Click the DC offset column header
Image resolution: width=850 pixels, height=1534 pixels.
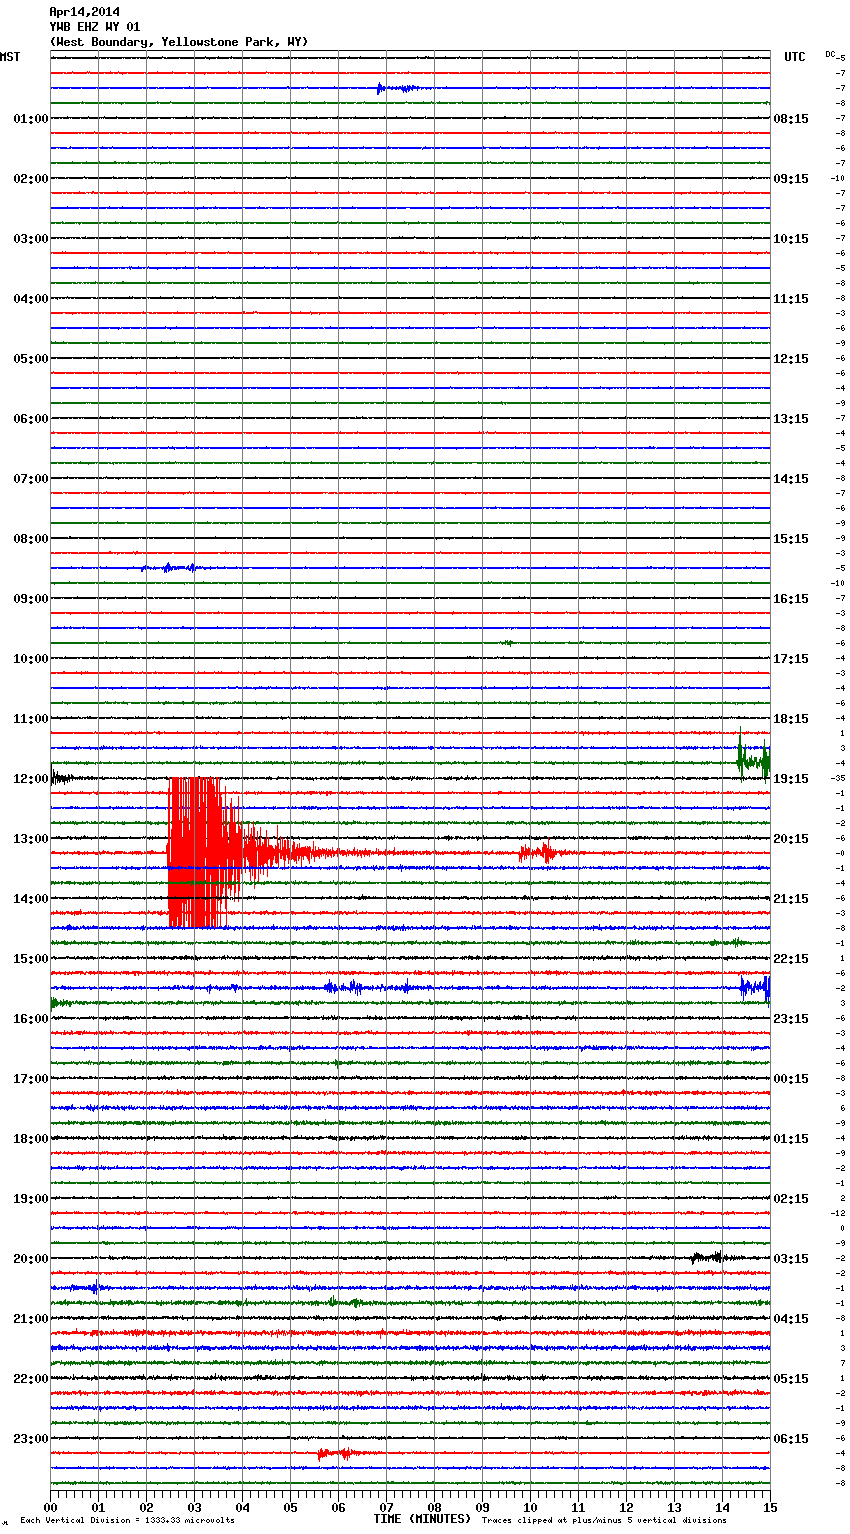tap(830, 54)
